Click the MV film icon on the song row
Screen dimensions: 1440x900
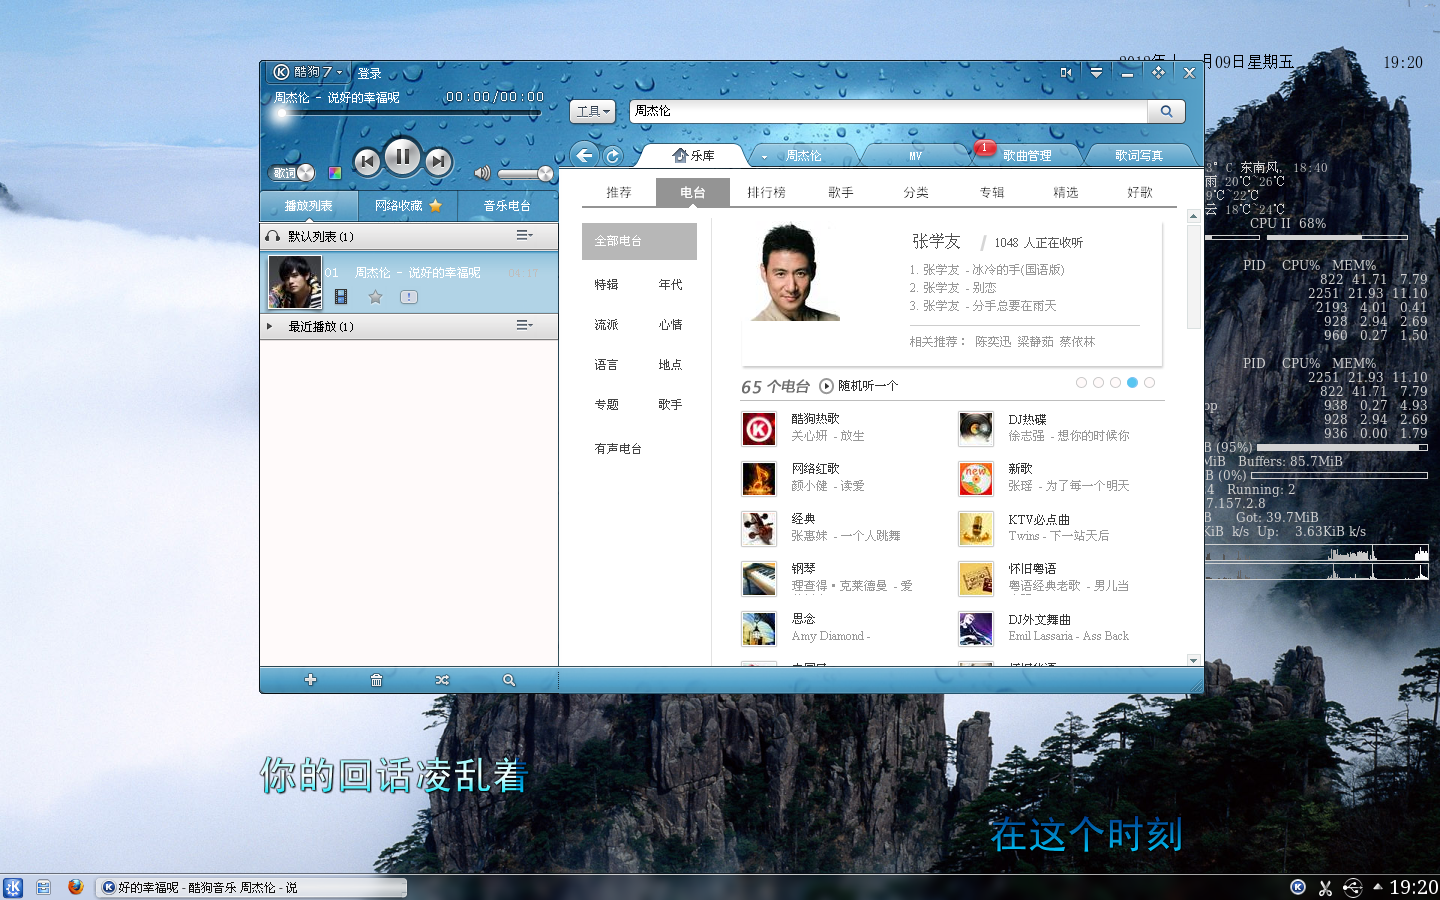tap(341, 297)
